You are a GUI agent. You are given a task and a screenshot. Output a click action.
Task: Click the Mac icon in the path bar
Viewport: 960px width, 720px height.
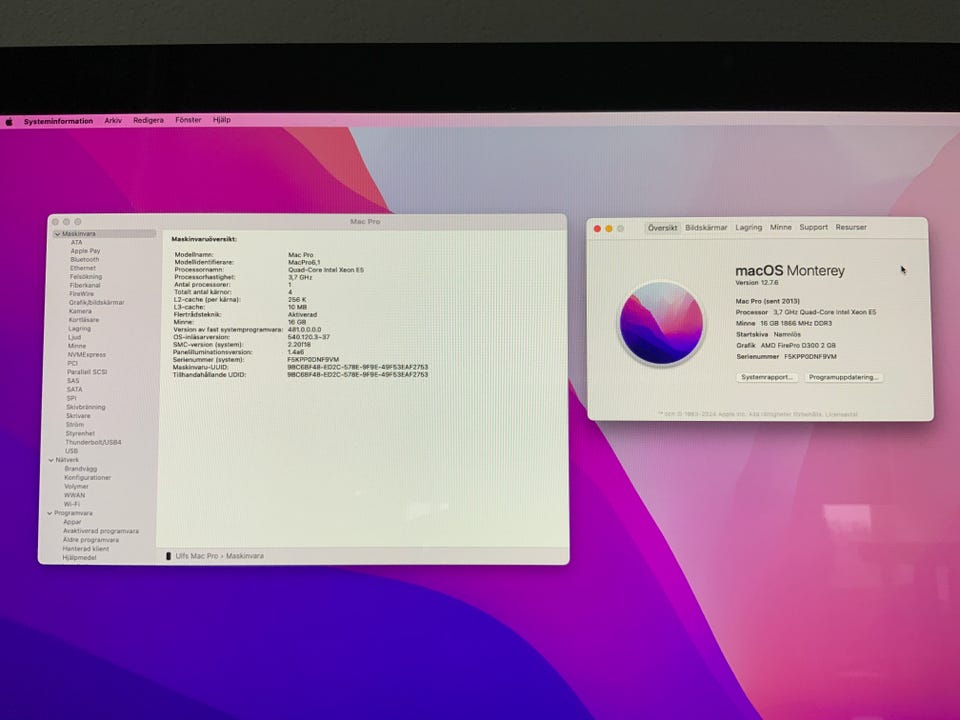coord(169,556)
